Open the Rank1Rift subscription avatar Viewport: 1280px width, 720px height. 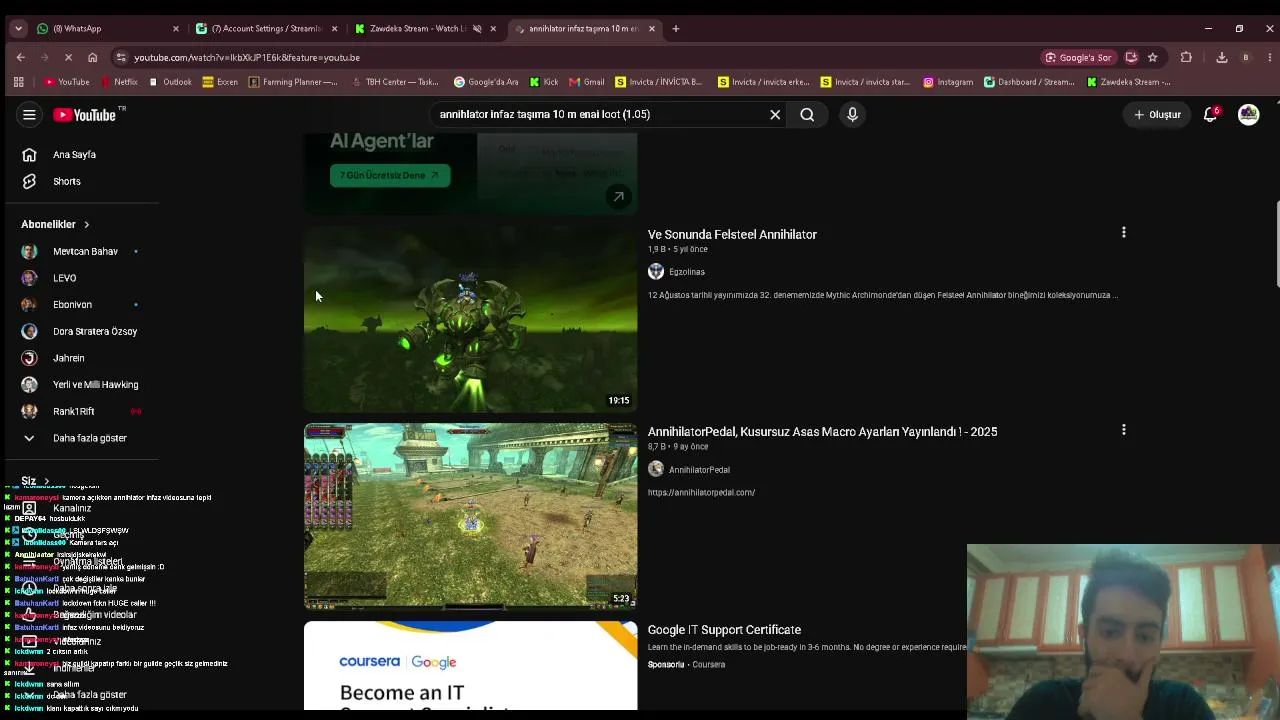29,411
